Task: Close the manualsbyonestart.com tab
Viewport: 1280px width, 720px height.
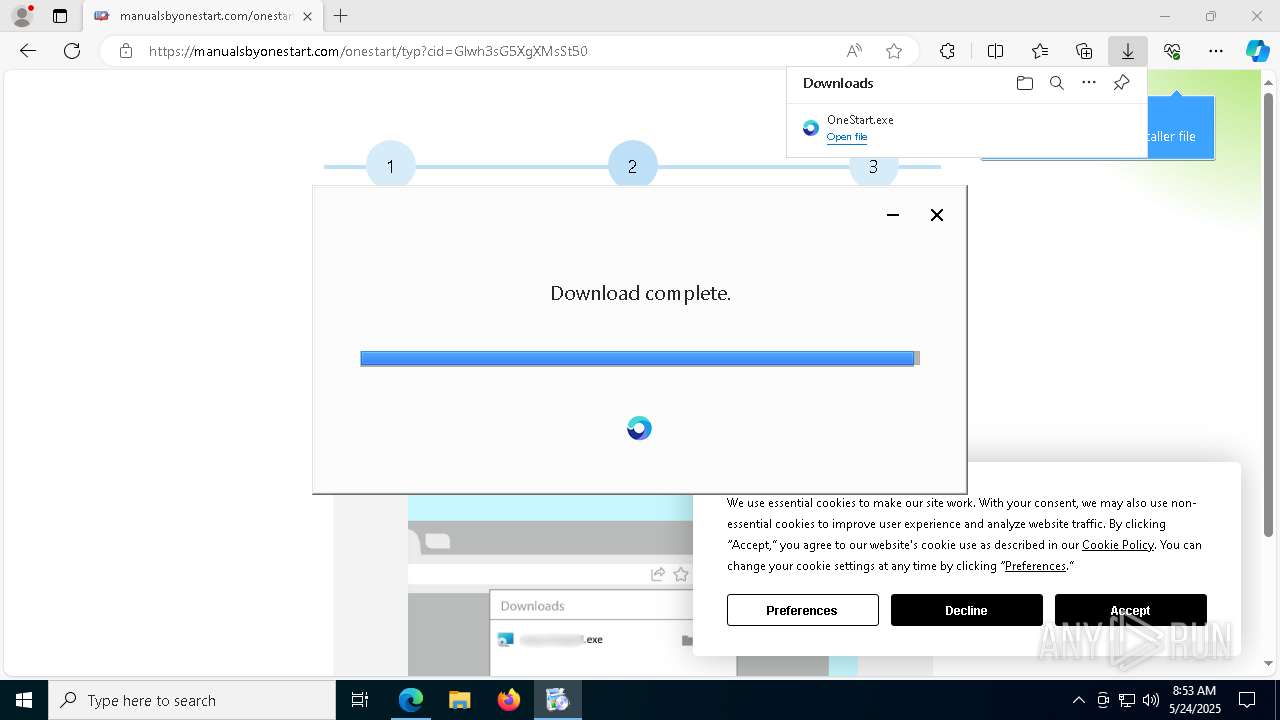Action: (307, 16)
